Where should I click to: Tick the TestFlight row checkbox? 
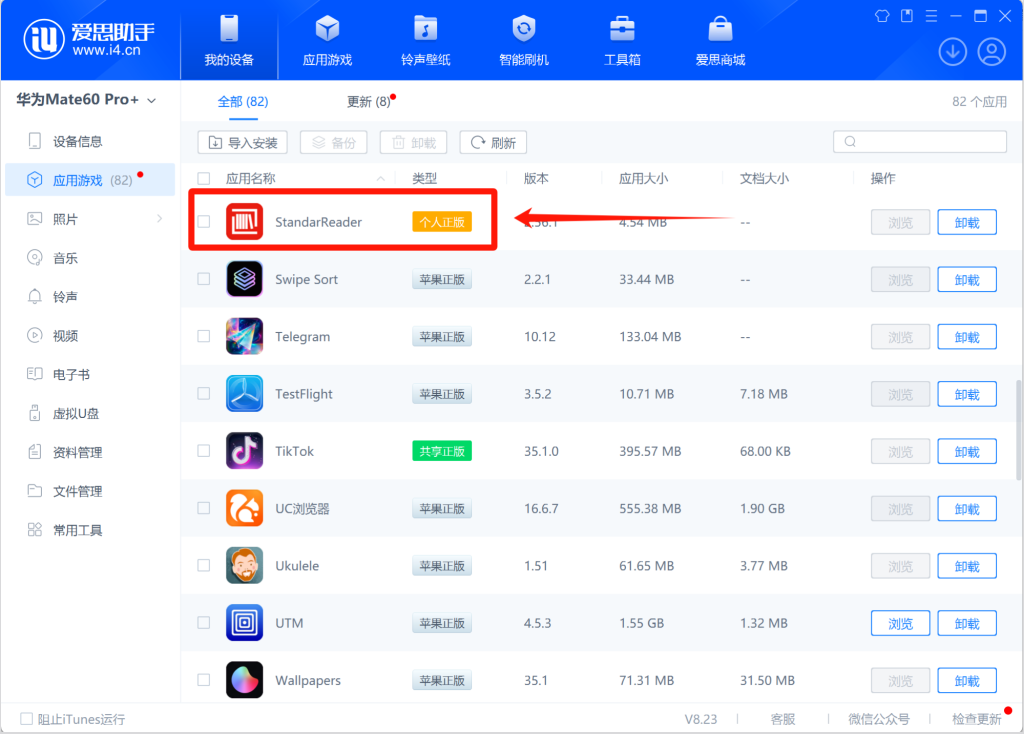pyautogui.click(x=204, y=393)
